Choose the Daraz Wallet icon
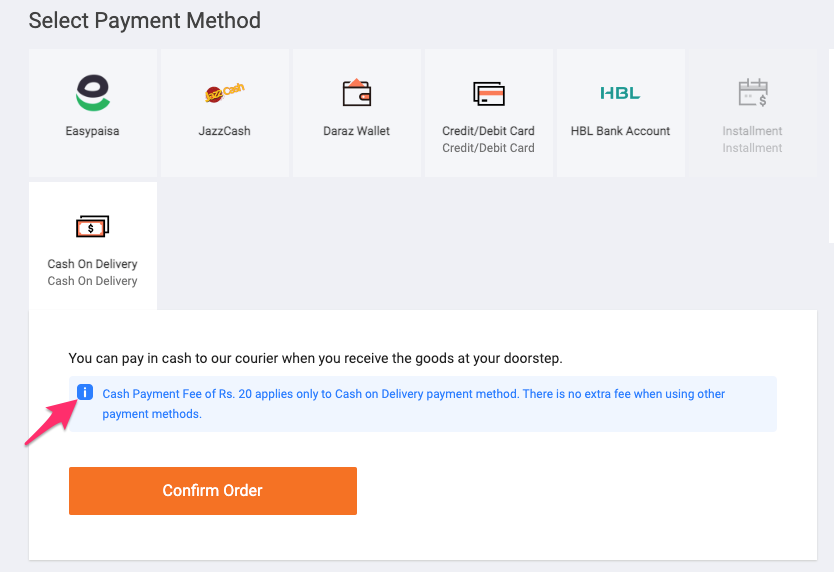The image size is (834, 572). coord(356,93)
